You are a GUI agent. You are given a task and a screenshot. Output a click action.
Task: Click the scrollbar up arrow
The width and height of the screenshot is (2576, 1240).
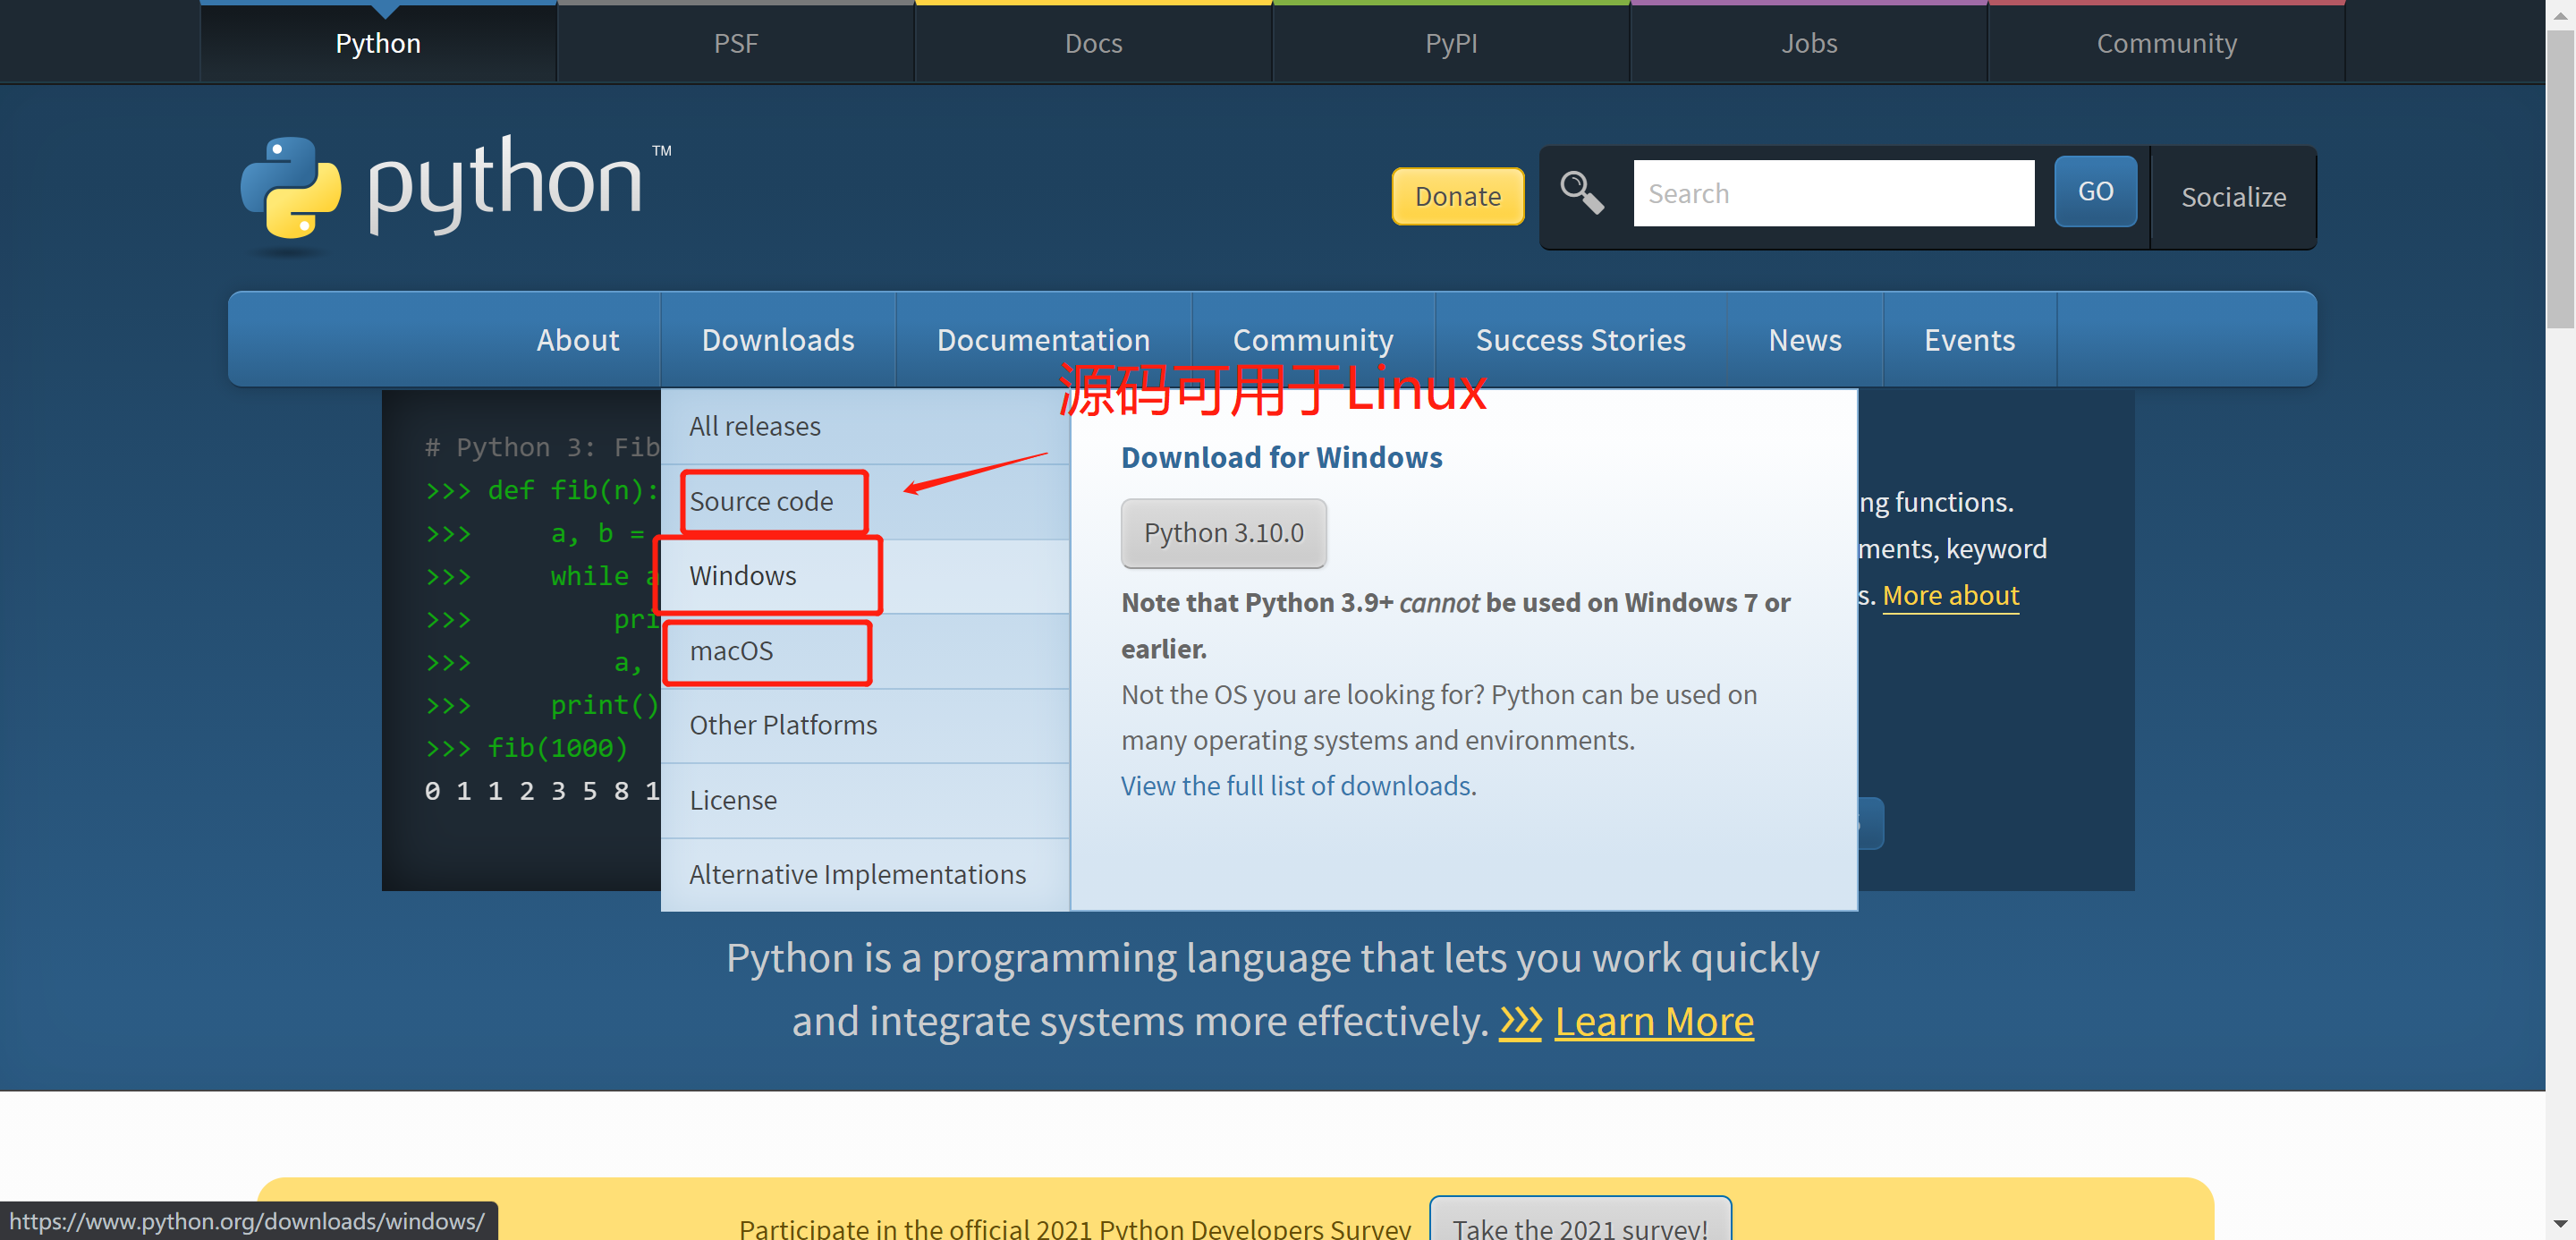[2560, 14]
